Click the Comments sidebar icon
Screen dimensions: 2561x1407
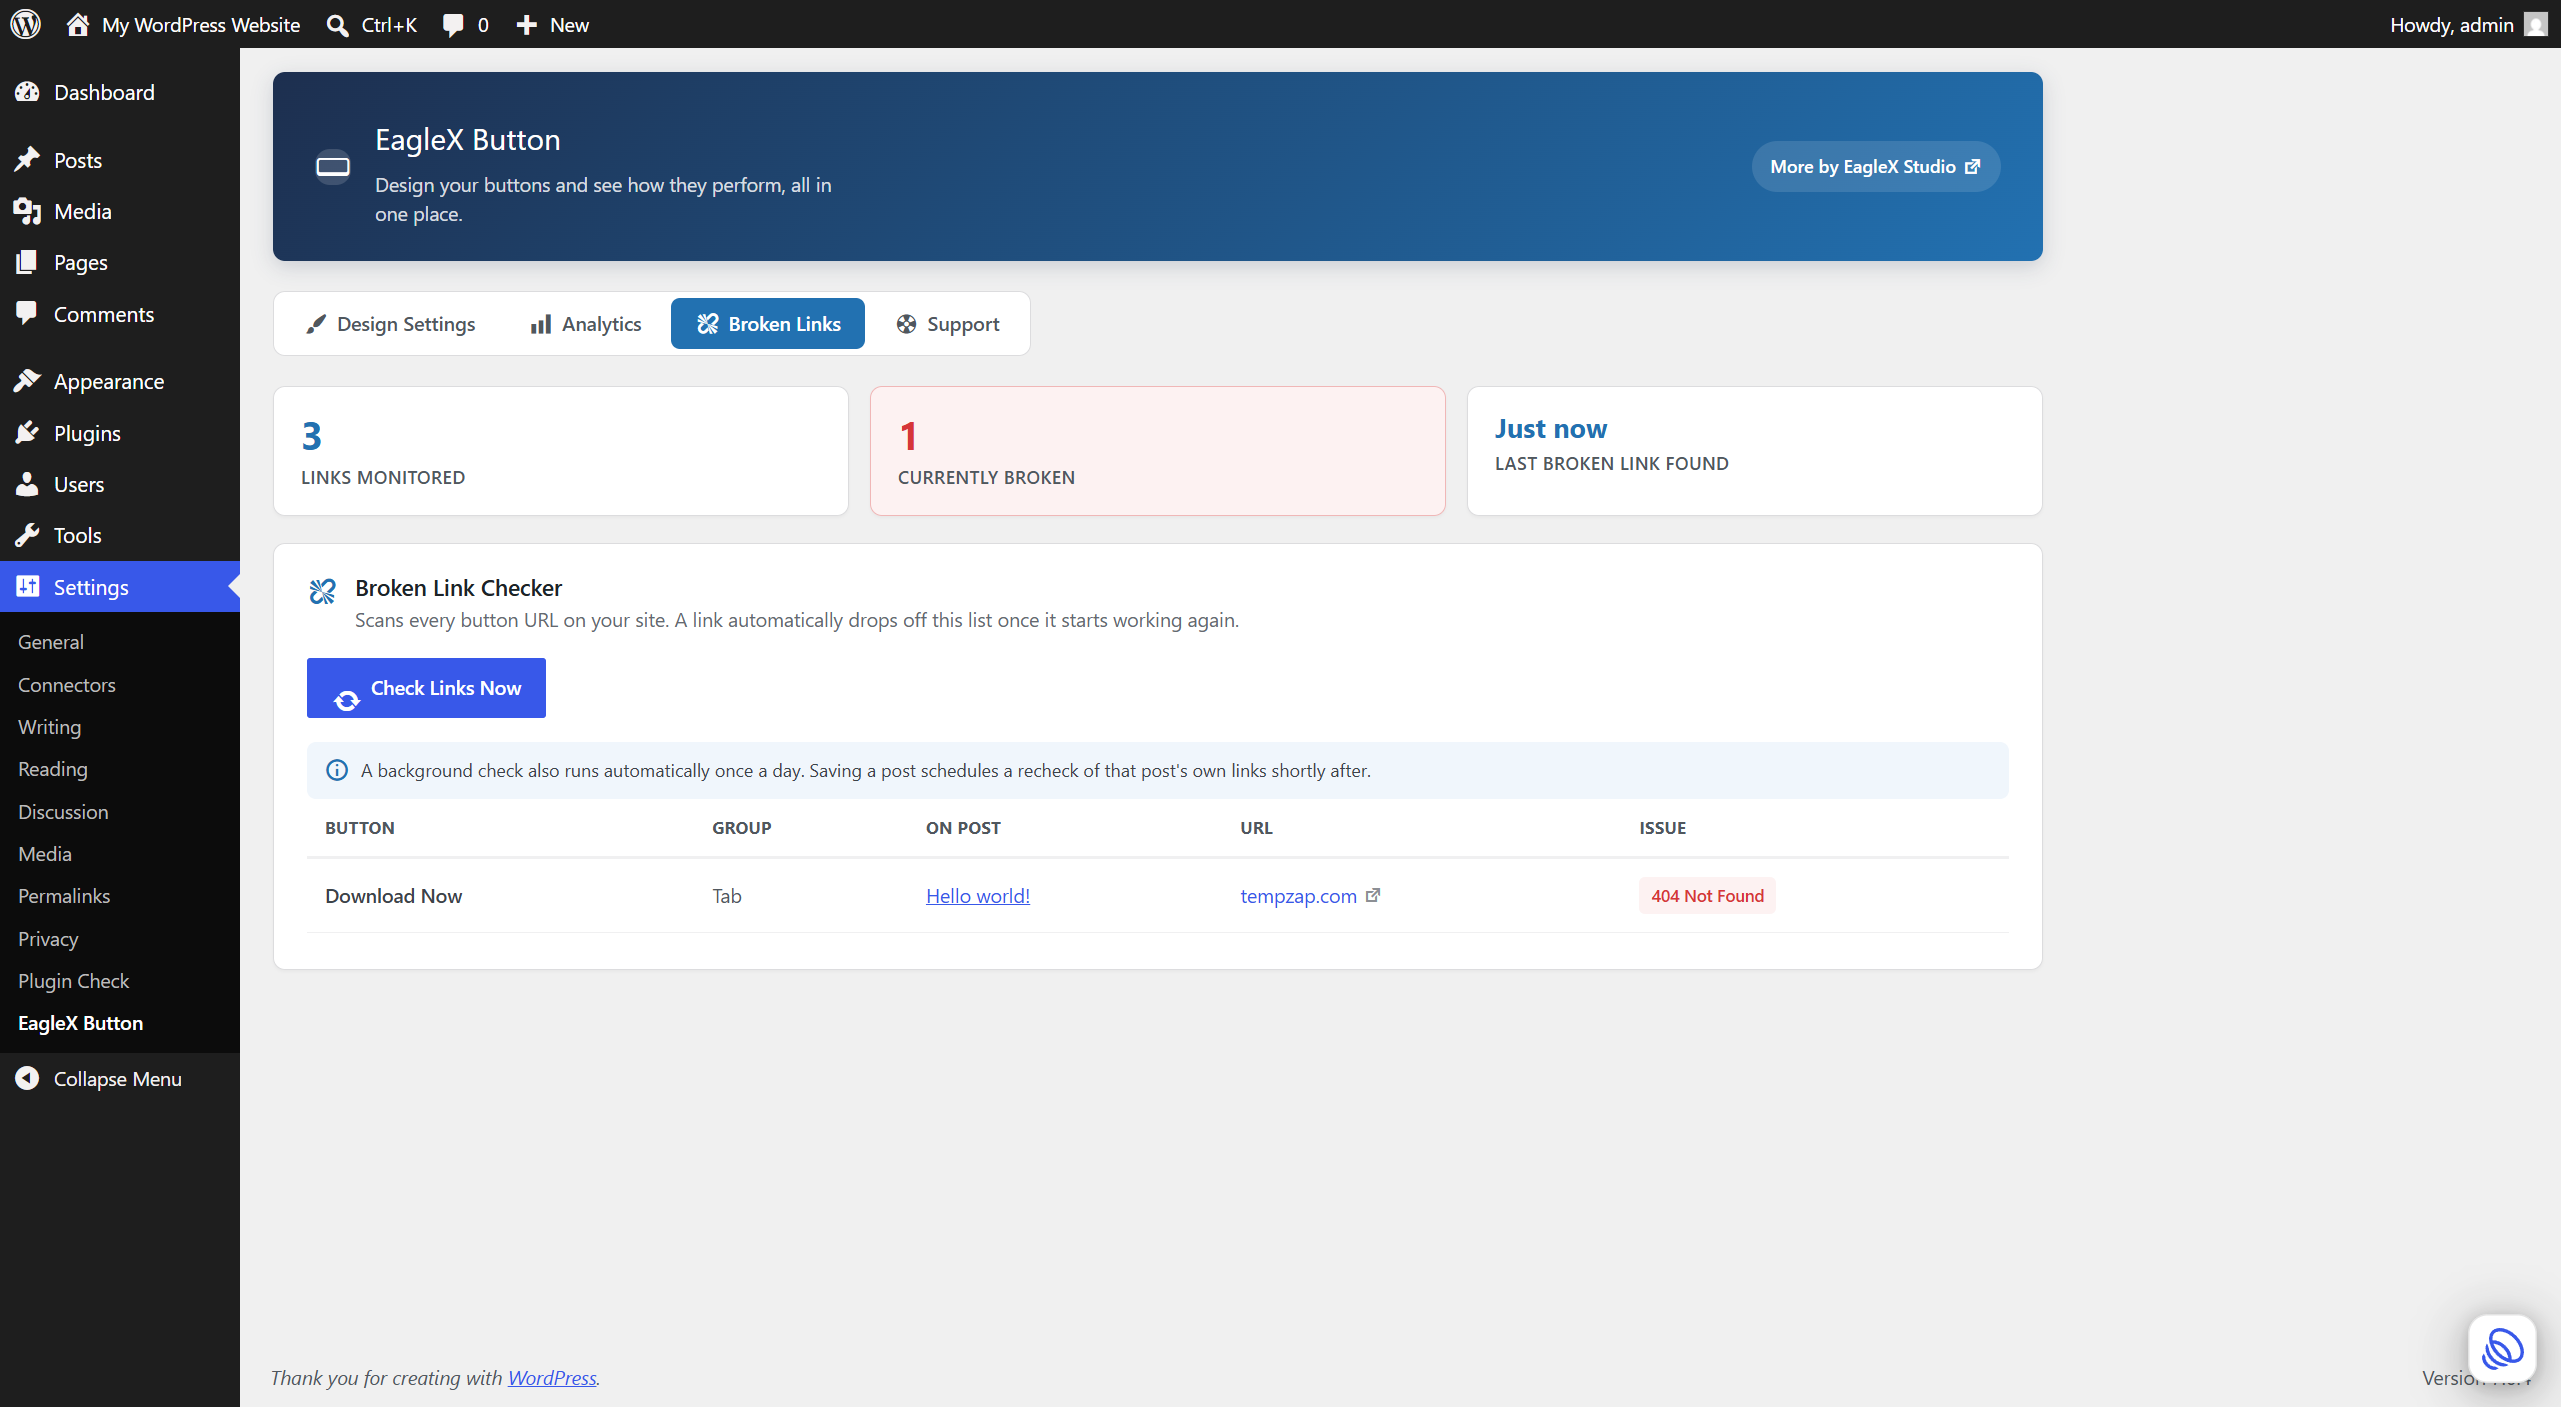pos(27,314)
